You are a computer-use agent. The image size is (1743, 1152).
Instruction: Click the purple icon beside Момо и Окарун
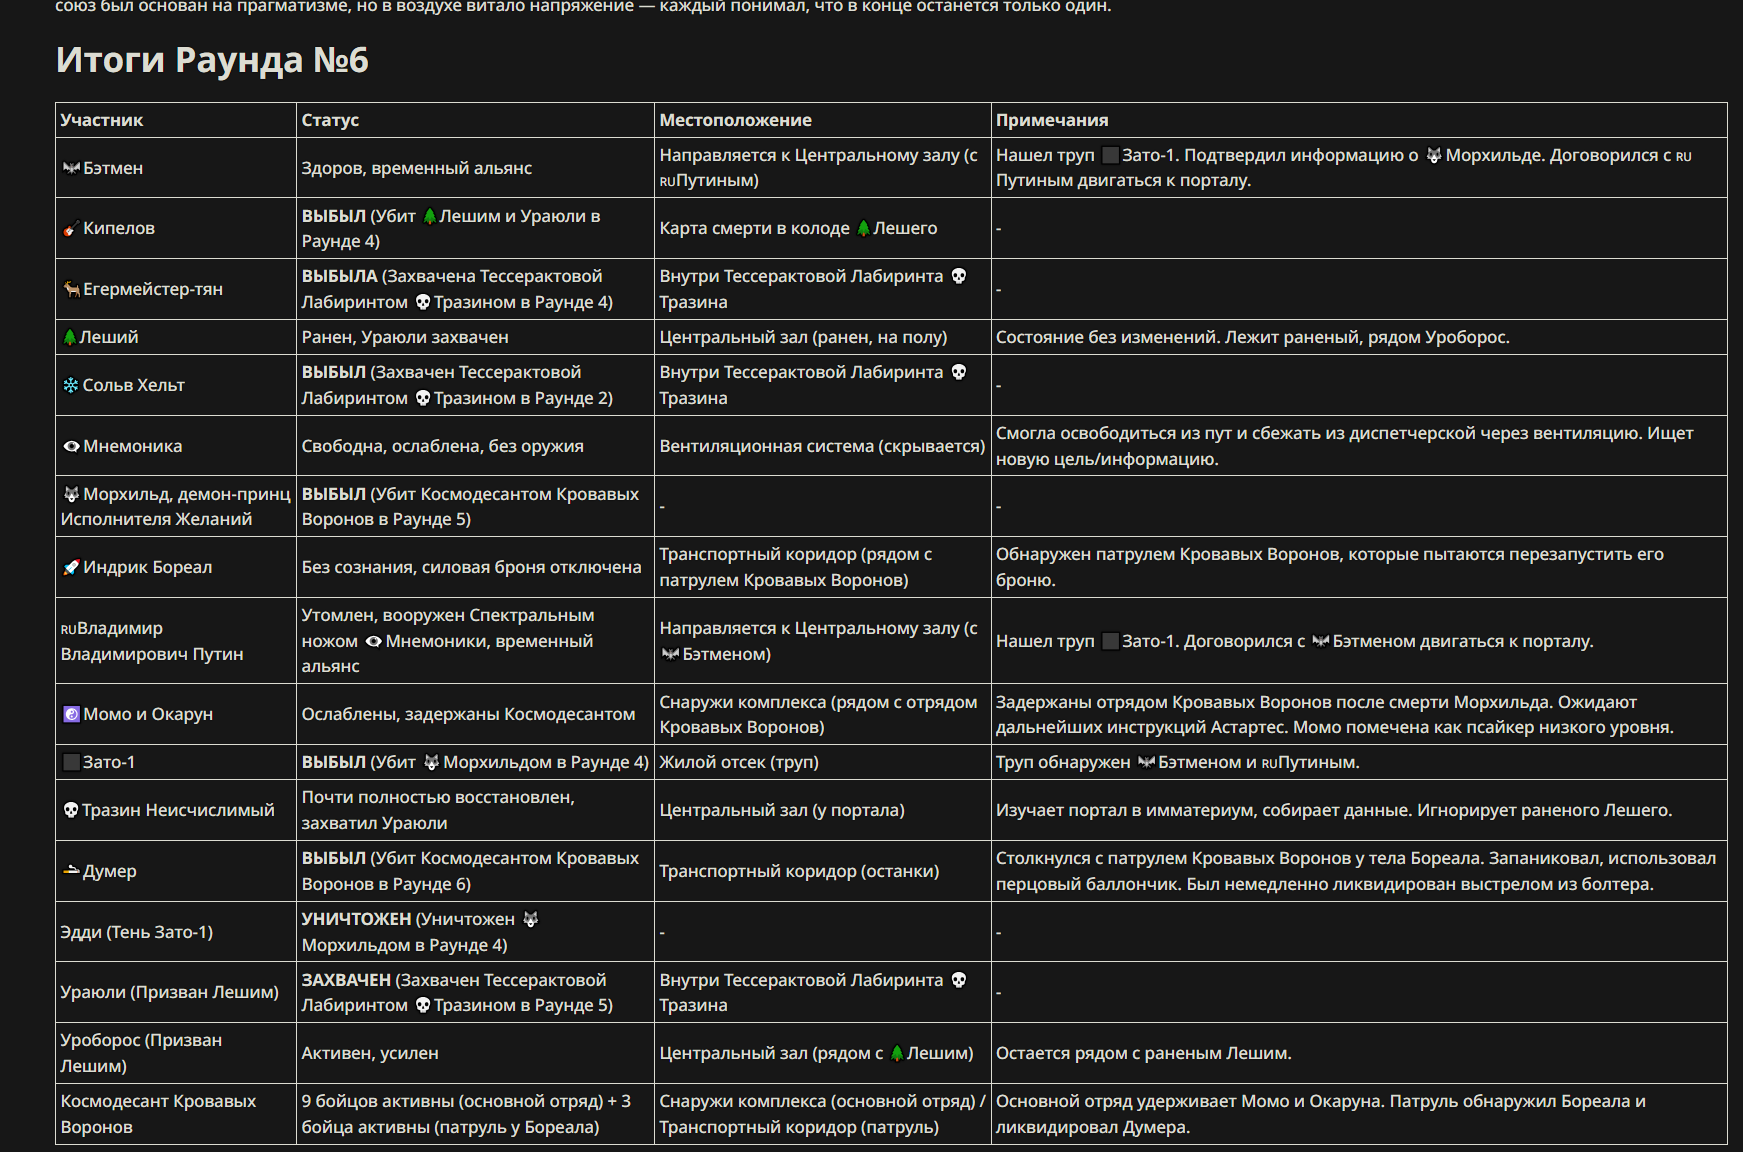click(x=71, y=714)
